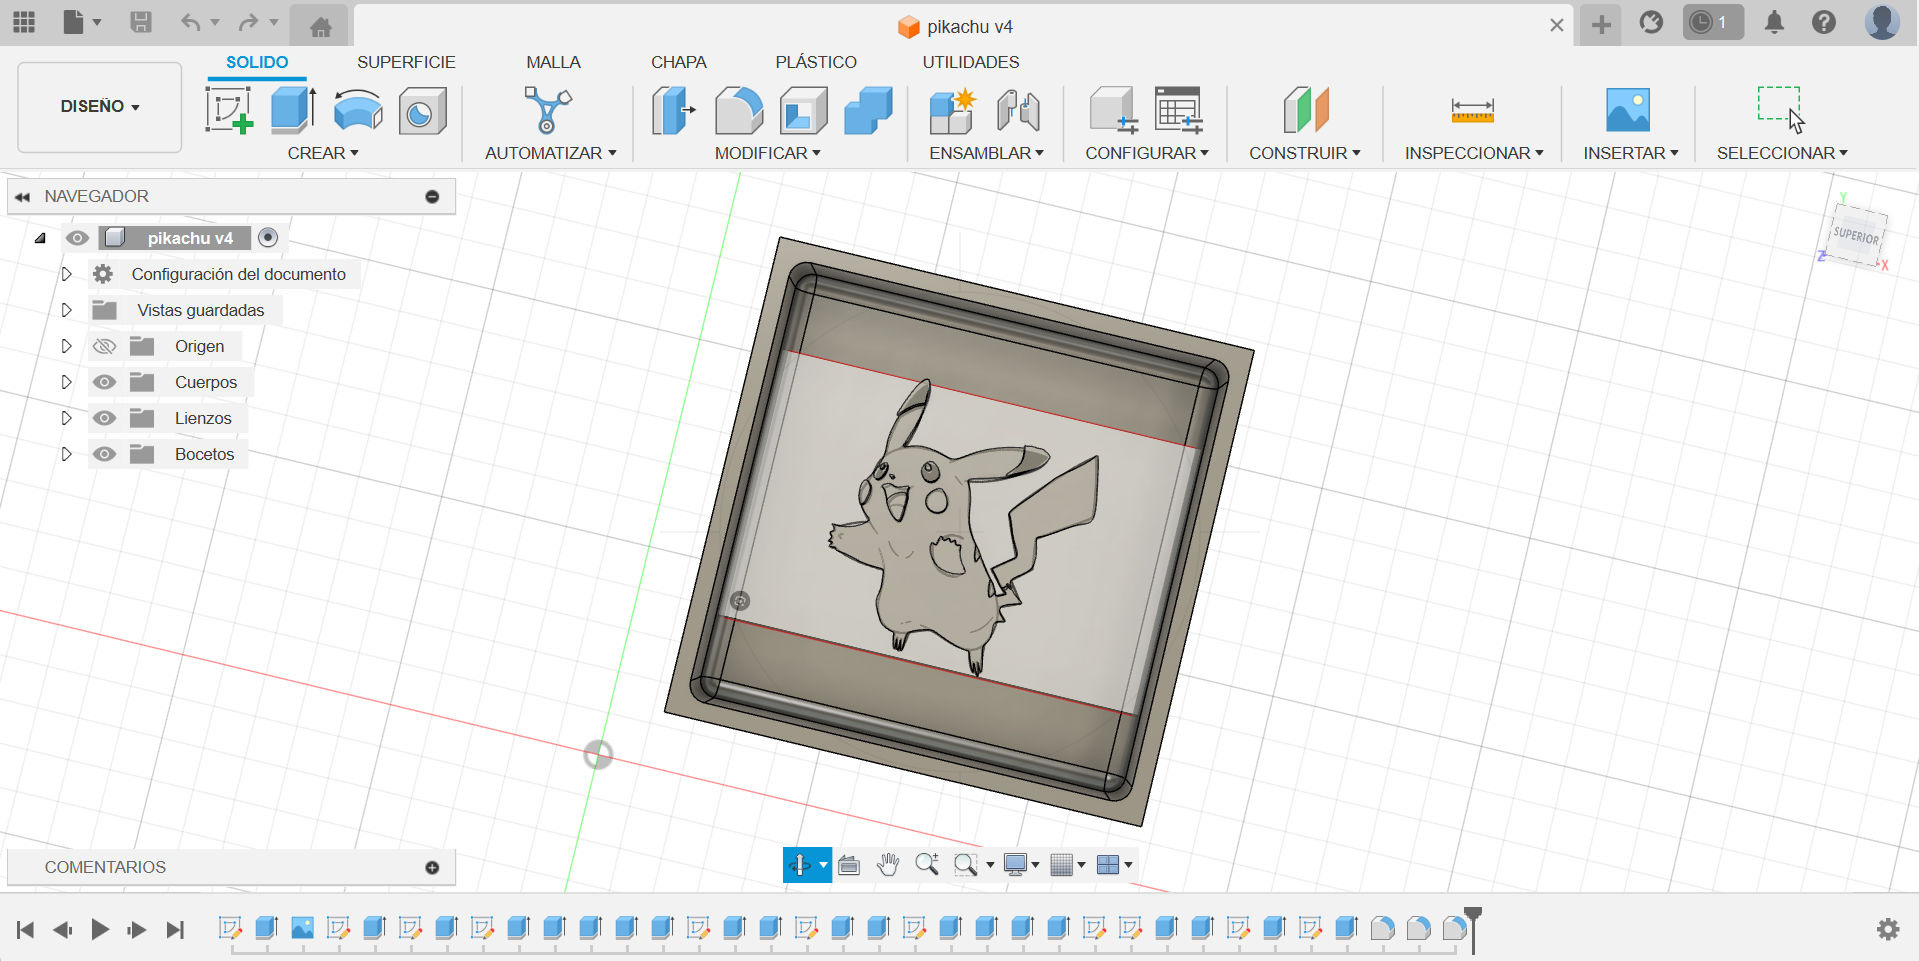Expand the Bocetos folder tree arrow
The image size is (1919, 961).
tap(66, 454)
